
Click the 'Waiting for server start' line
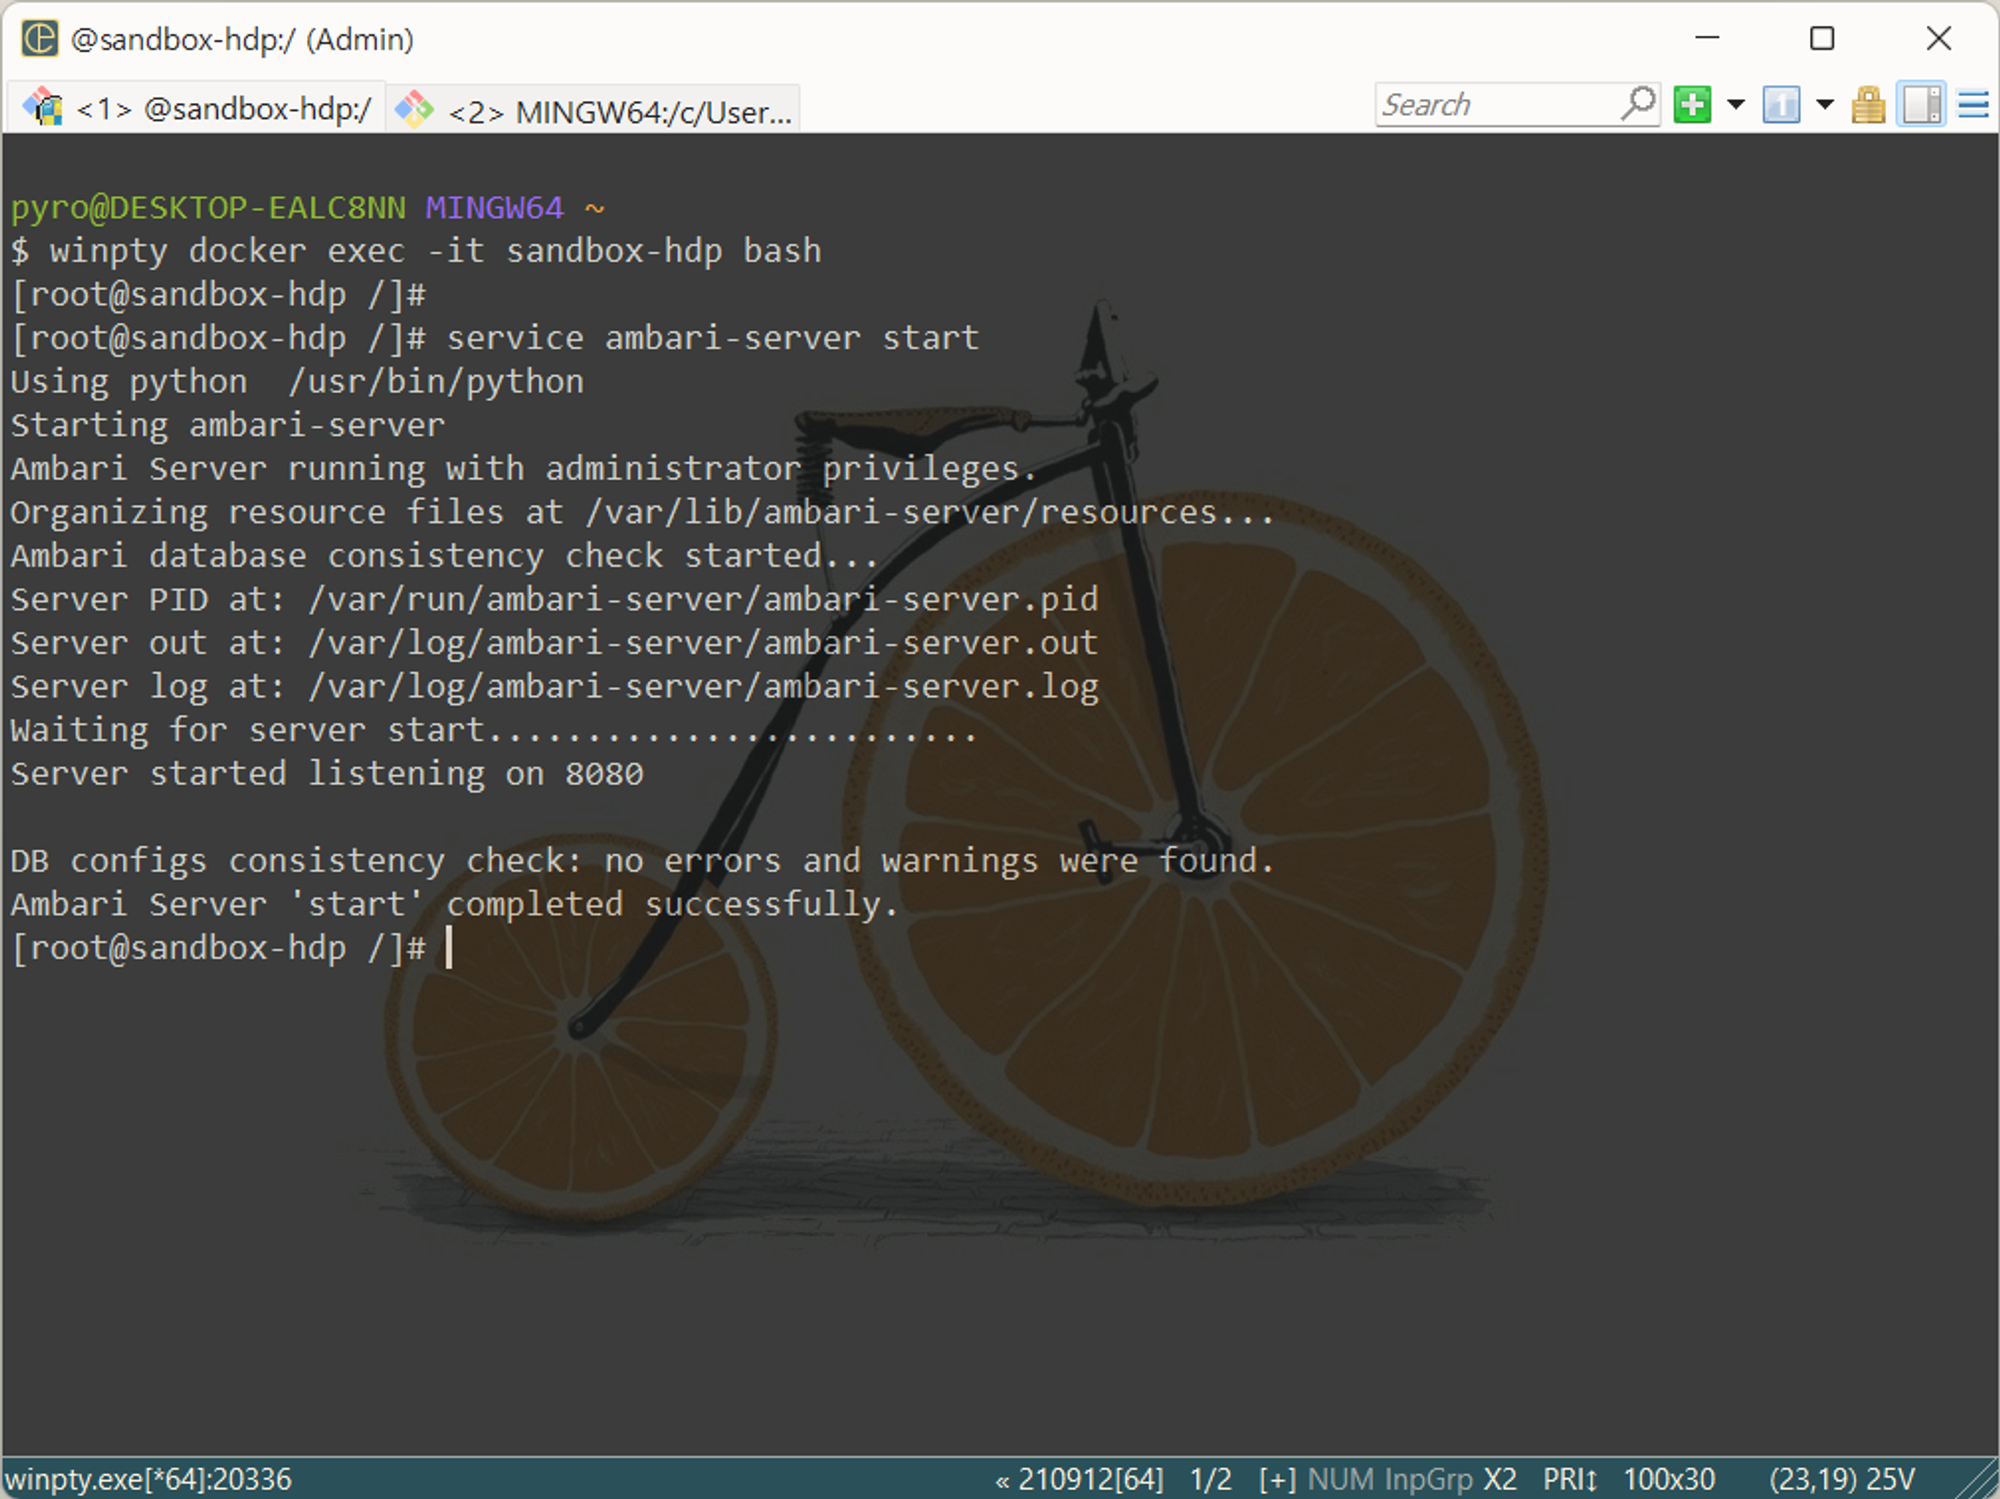pyautogui.click(x=493, y=731)
